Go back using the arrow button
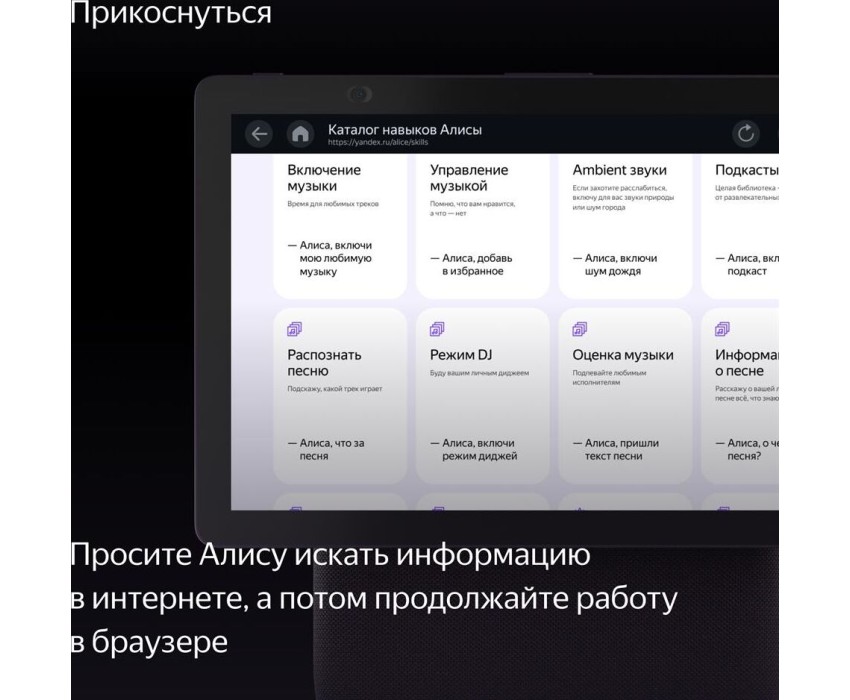The height and width of the screenshot is (700, 850). click(259, 133)
